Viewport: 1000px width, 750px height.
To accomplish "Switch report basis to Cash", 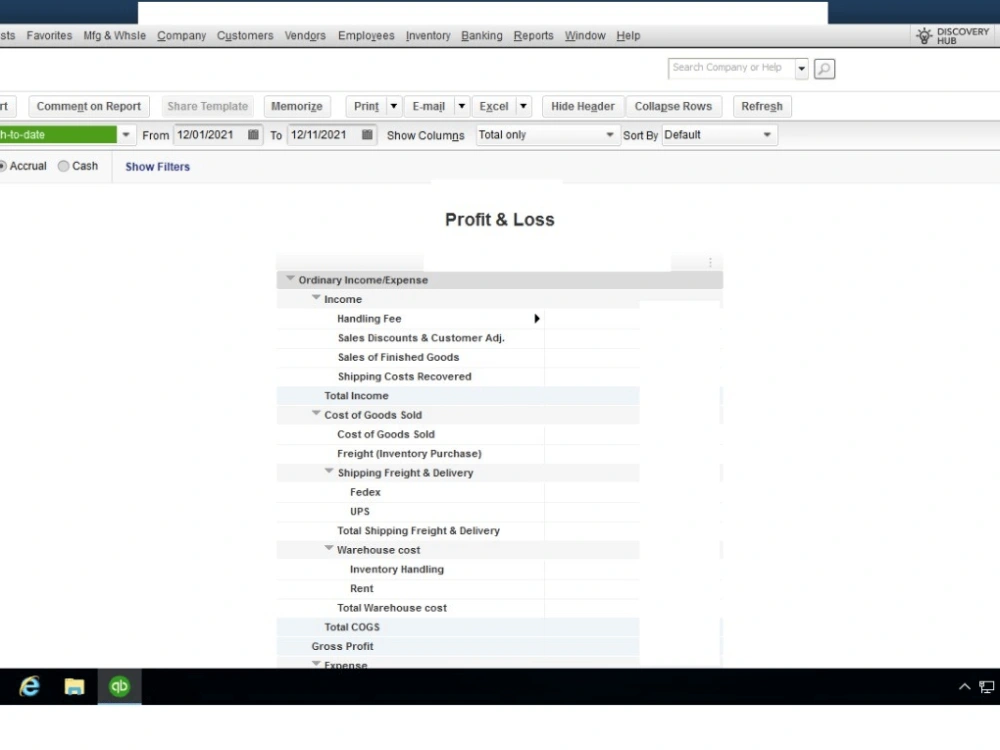I will coord(63,166).
